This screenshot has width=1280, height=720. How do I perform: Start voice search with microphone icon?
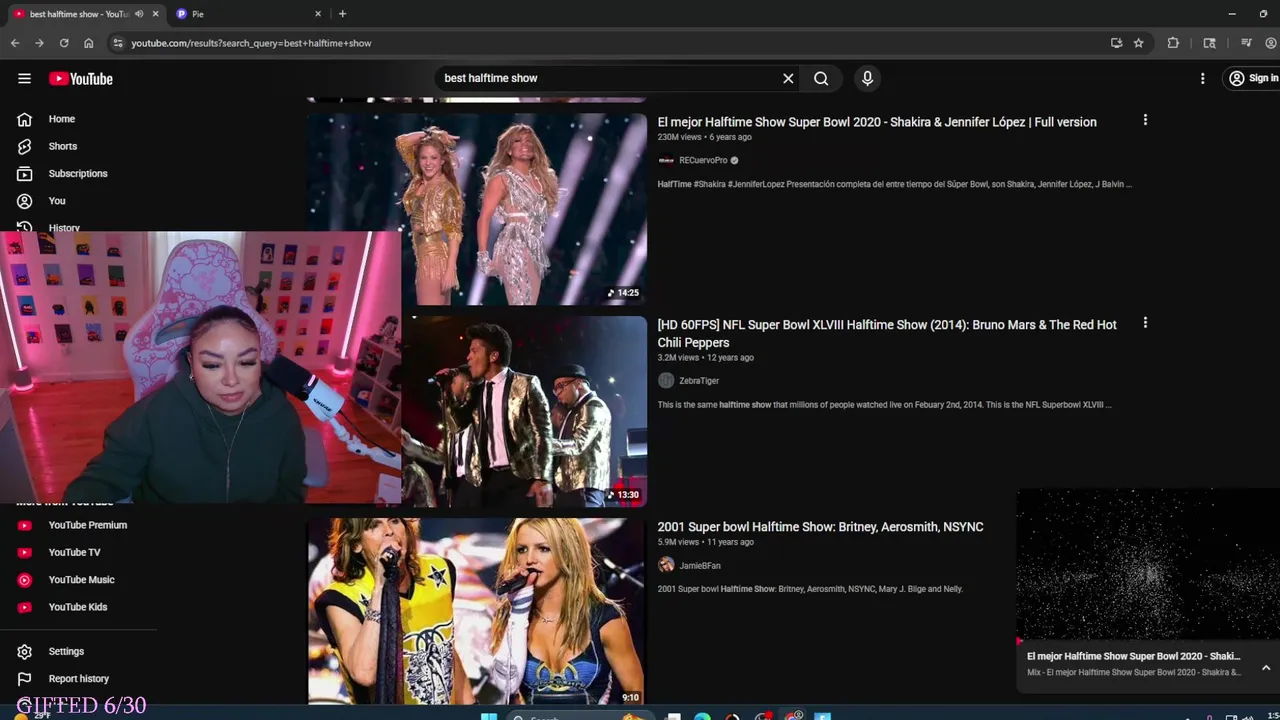point(867,78)
